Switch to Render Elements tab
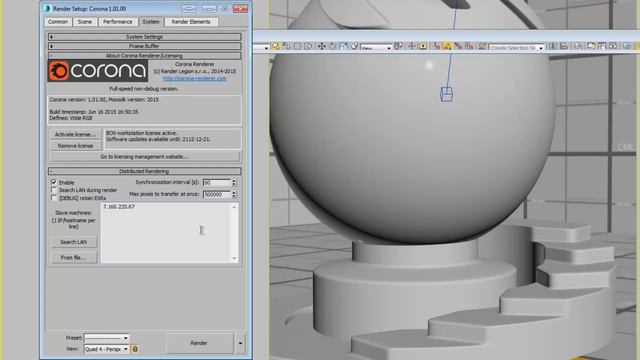Screen dimensions: 640x360 coord(191,22)
